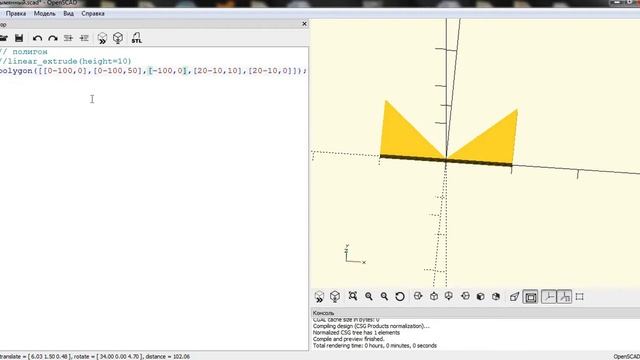
Task: Reset the view with the circular arrow icon
Action: point(400,296)
